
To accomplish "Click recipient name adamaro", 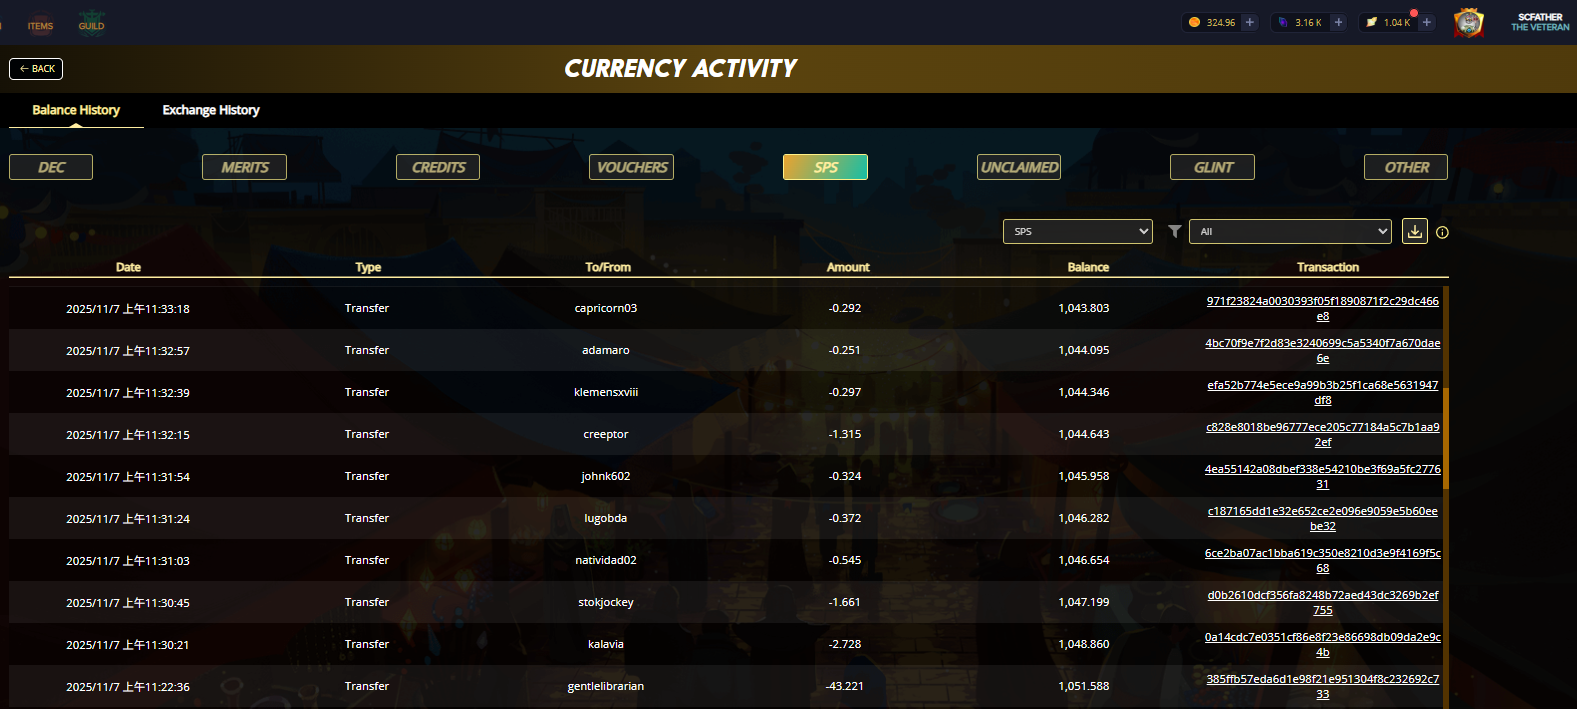I will 606,350.
